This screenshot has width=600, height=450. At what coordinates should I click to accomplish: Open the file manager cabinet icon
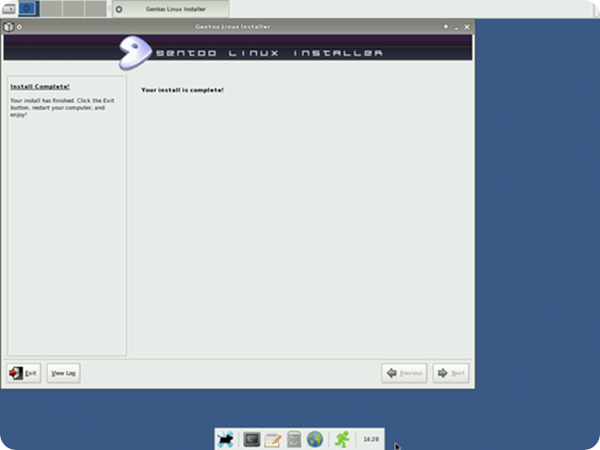click(294, 439)
